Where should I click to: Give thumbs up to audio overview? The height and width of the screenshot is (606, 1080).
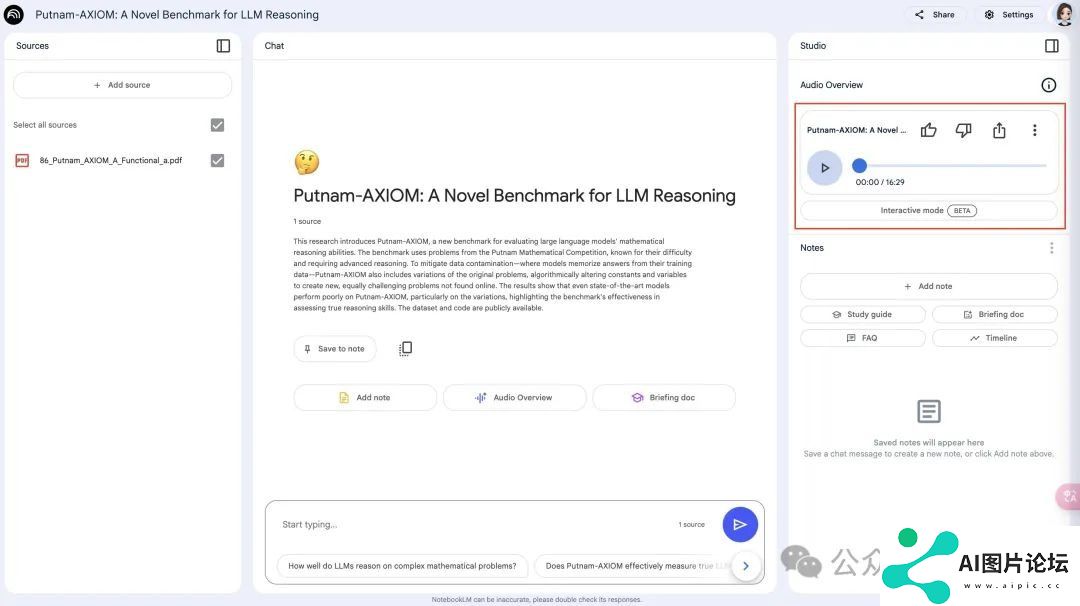point(928,130)
